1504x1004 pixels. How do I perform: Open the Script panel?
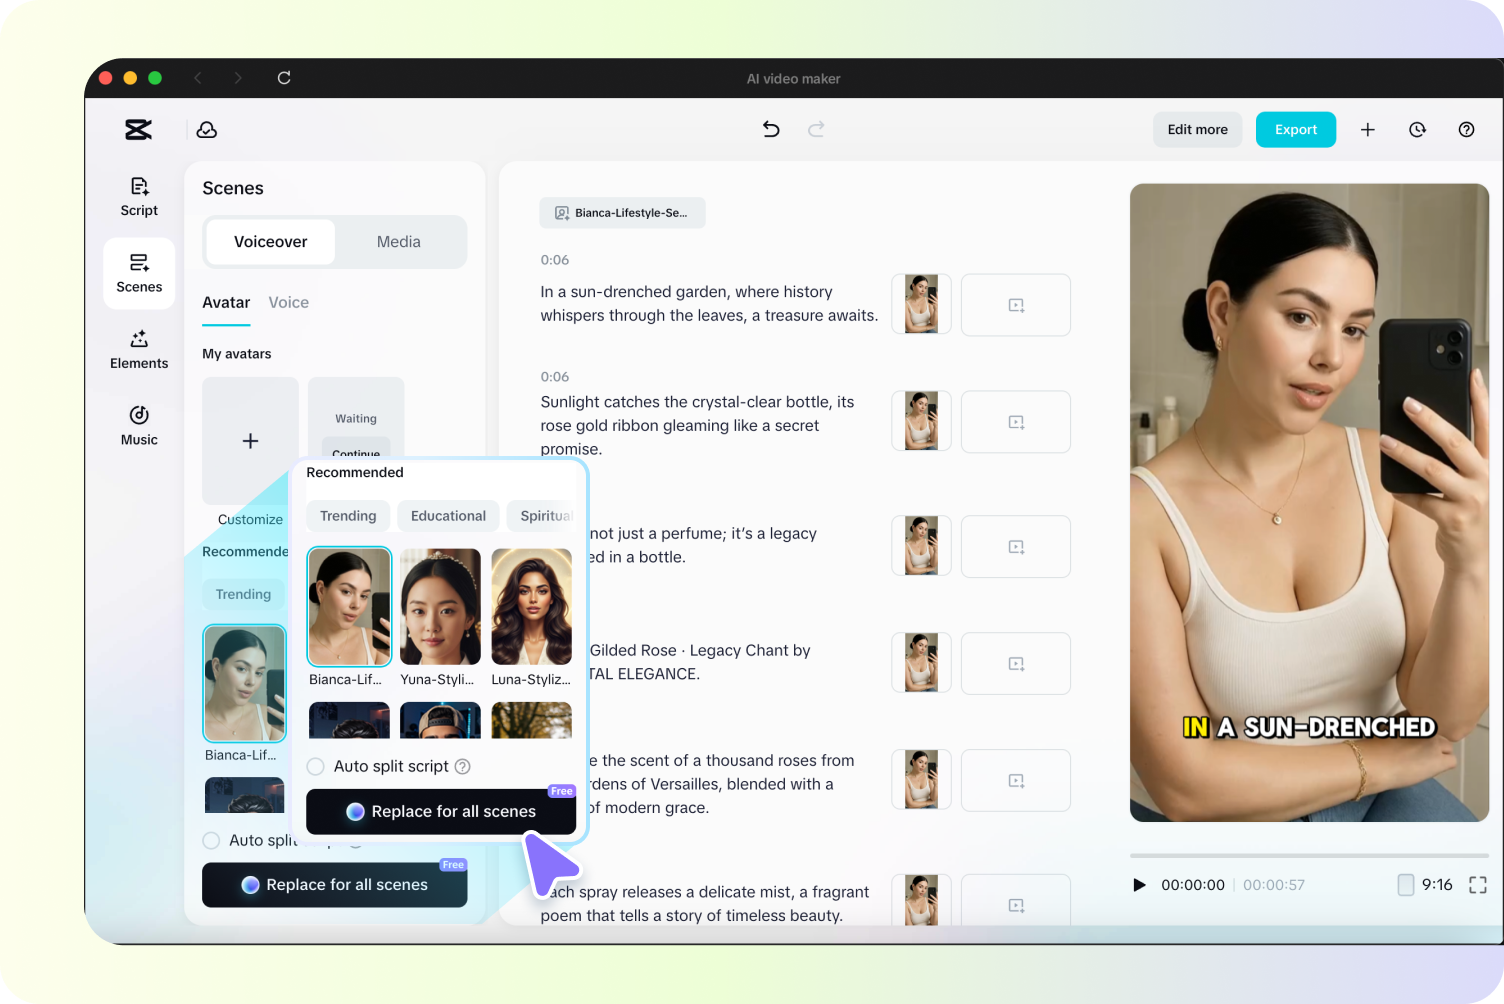coord(138,196)
